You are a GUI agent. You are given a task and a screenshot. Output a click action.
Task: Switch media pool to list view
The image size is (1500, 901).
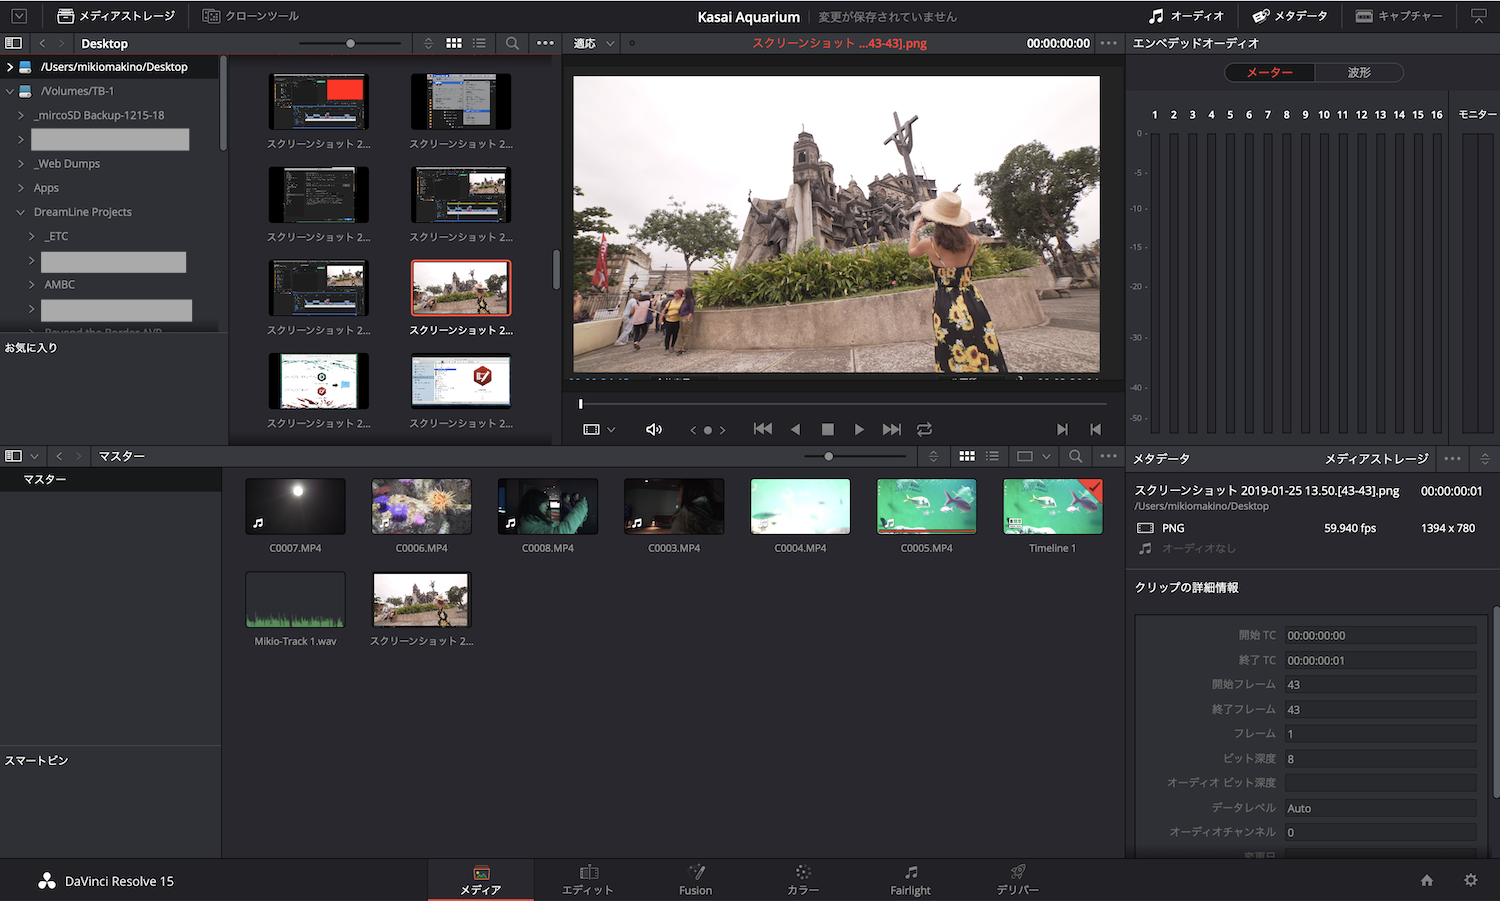click(x=992, y=456)
